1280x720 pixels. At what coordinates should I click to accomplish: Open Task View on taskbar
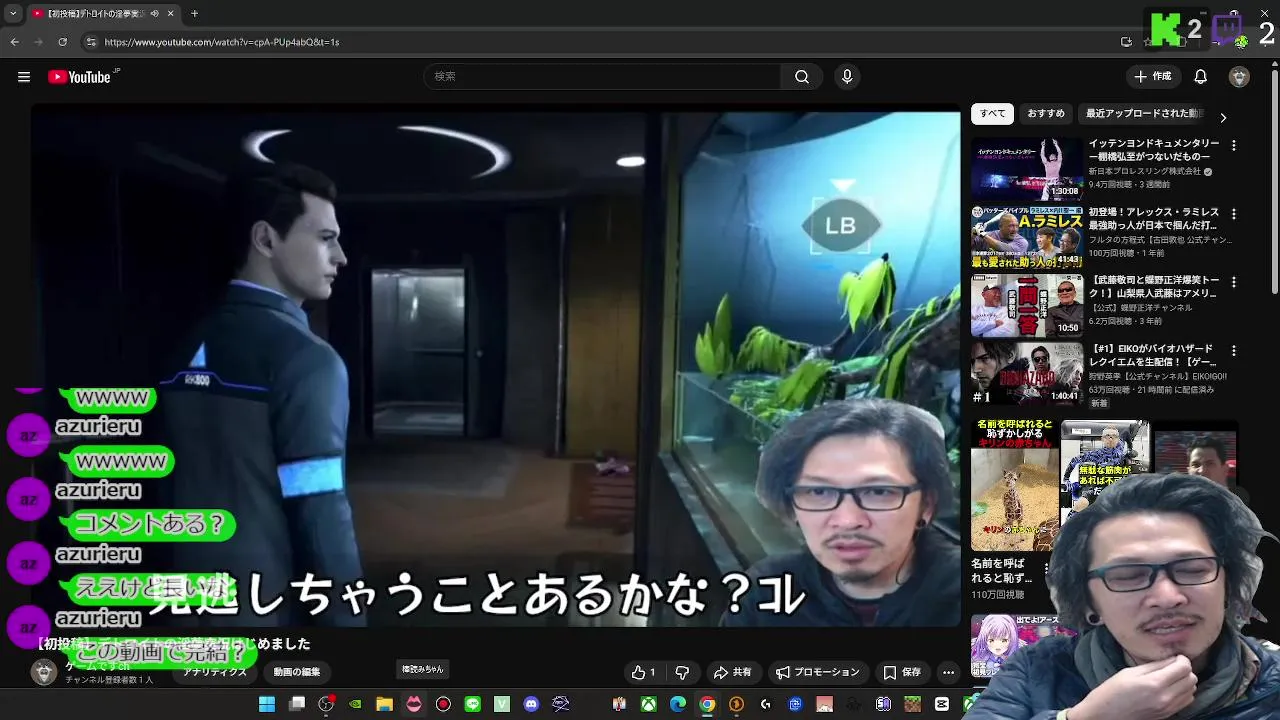pyautogui.click(x=297, y=704)
